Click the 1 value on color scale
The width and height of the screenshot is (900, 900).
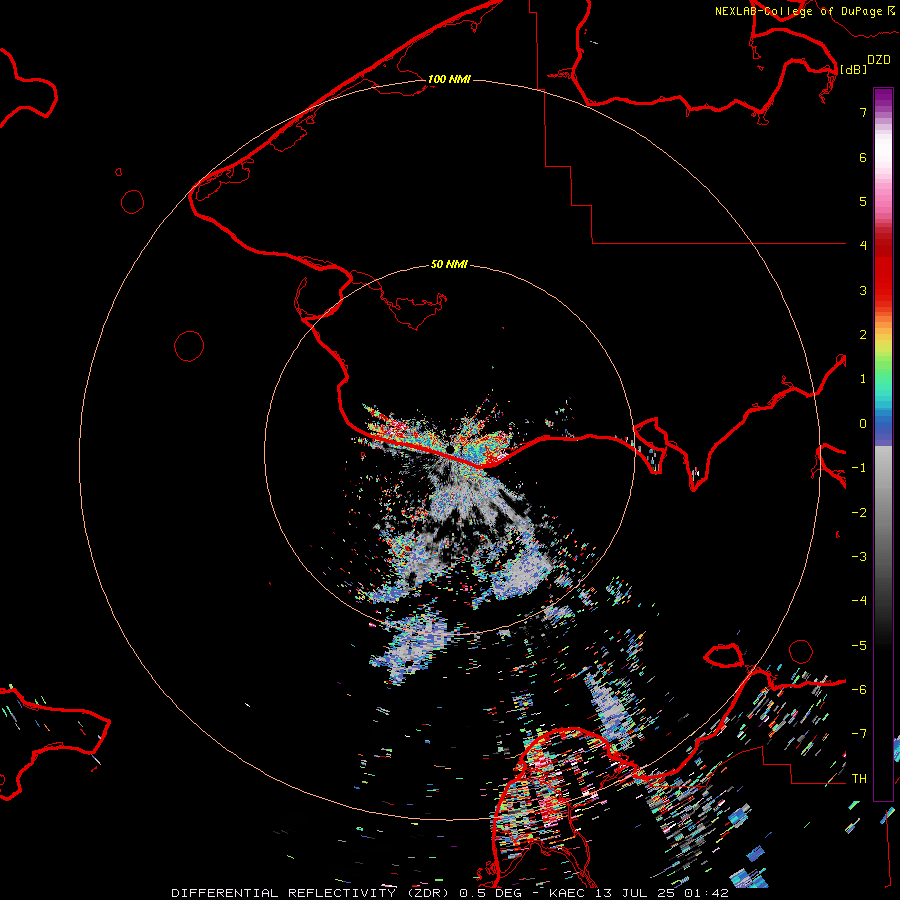pyautogui.click(x=863, y=379)
